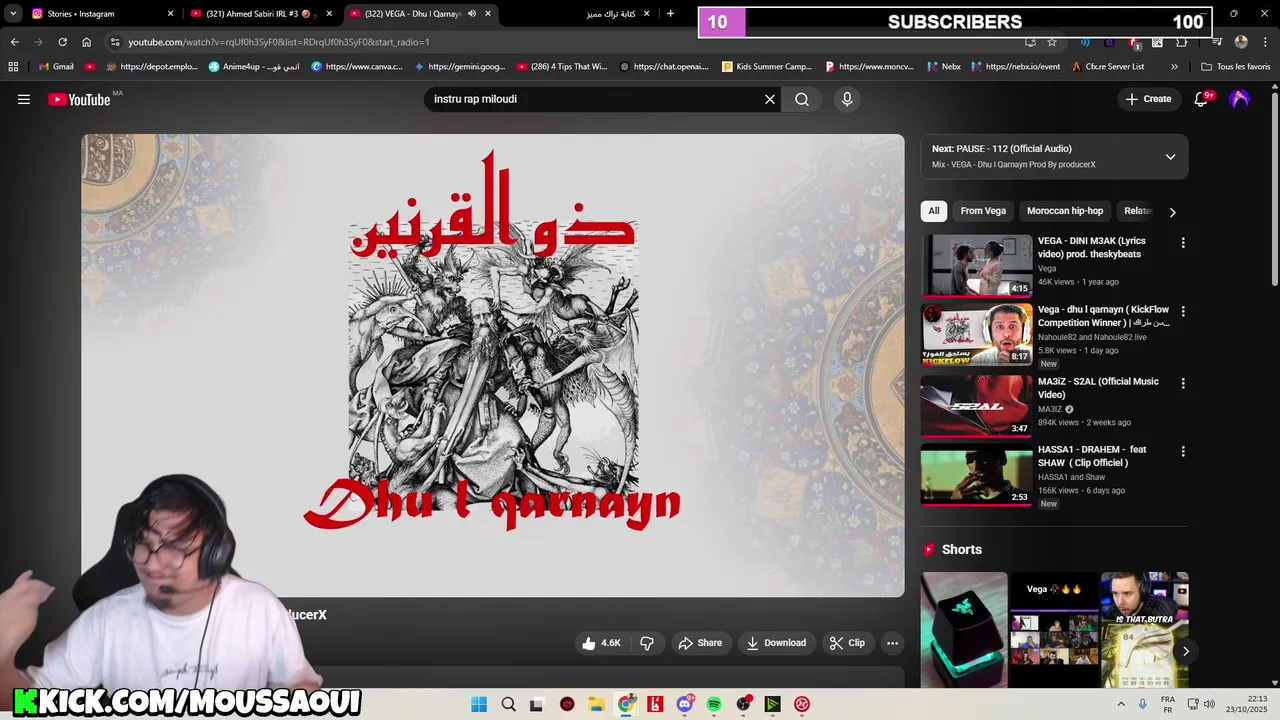Close the Stories Instagram tab
Viewport: 1280px width, 720px height.
pyautogui.click(x=170, y=14)
